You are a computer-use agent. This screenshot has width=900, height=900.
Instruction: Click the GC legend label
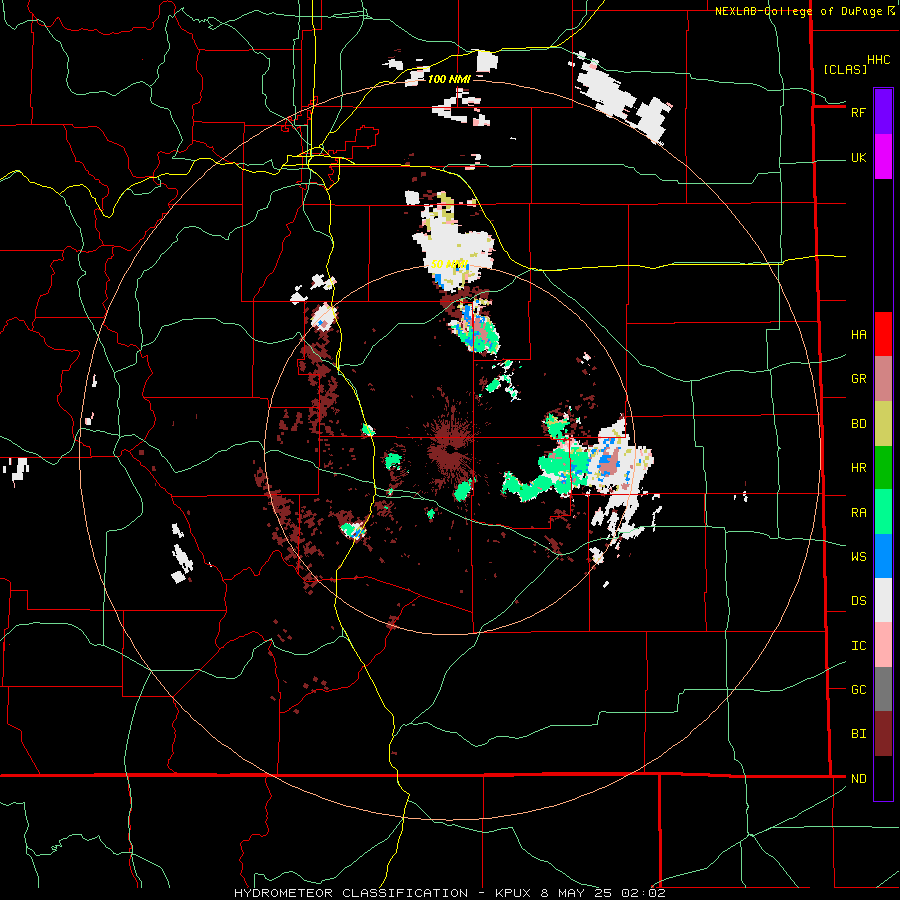click(x=858, y=690)
